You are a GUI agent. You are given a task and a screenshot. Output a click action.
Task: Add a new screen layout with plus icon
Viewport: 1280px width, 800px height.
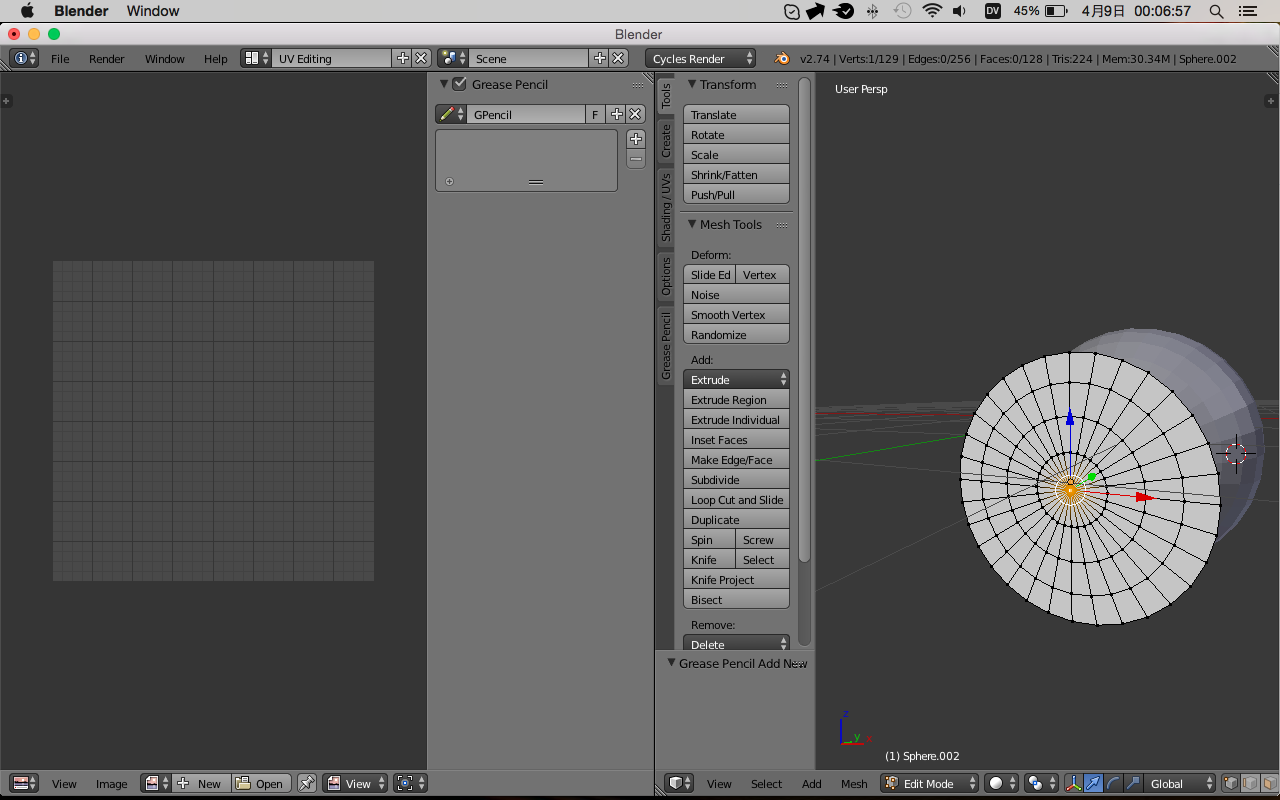[403, 58]
